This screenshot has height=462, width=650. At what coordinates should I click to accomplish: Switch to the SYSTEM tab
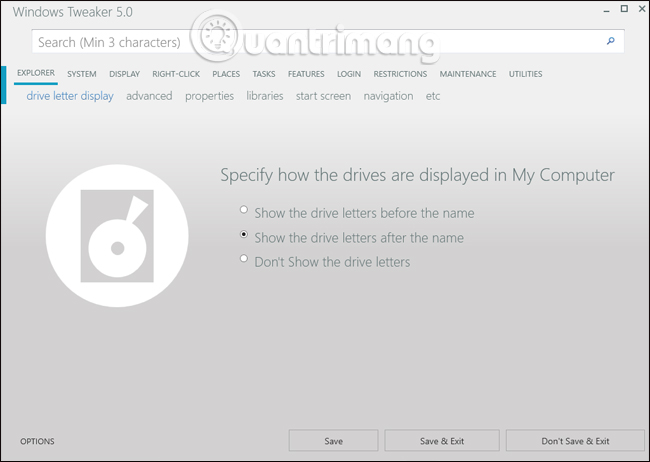(x=82, y=74)
